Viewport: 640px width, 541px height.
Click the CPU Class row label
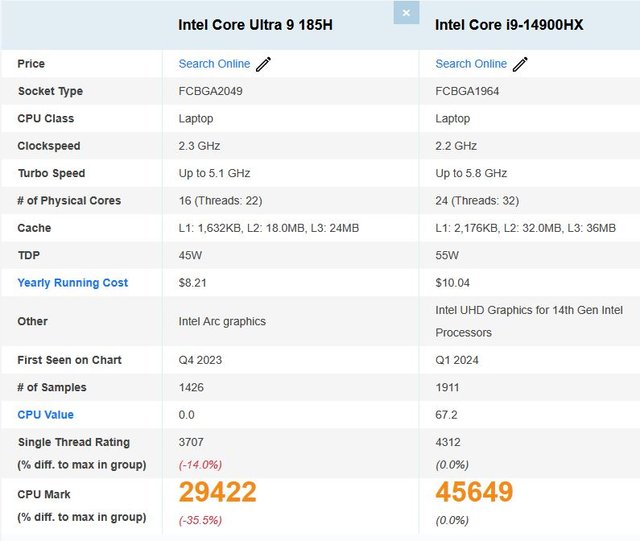[46, 118]
